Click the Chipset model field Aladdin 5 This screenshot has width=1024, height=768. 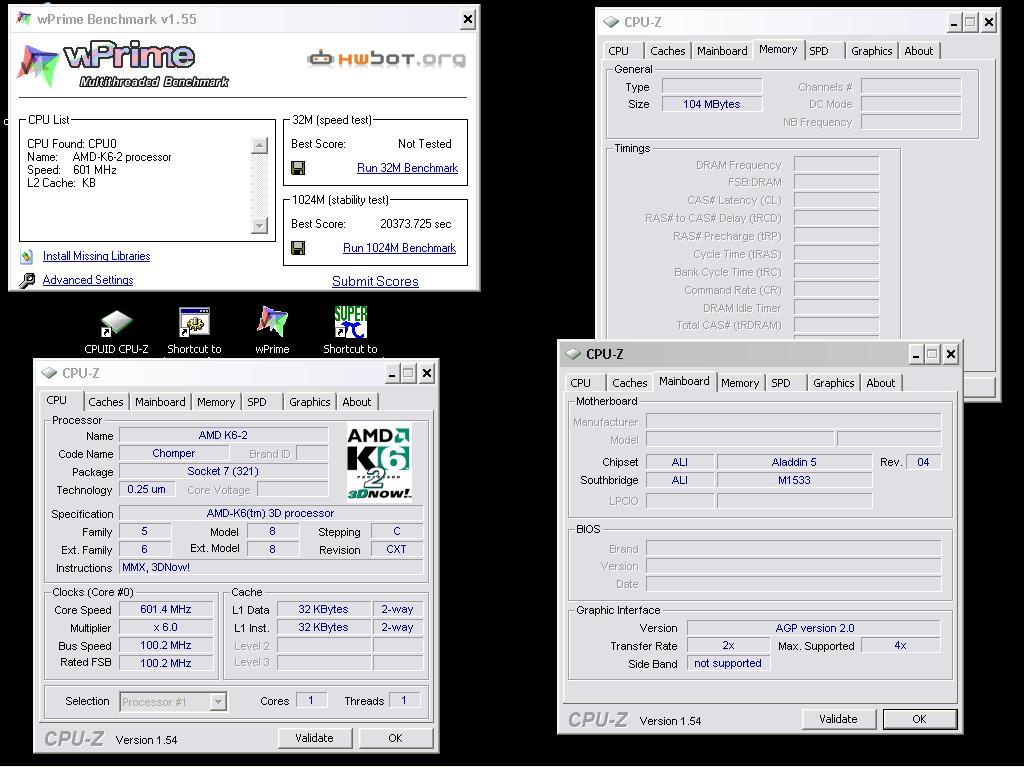tap(794, 462)
